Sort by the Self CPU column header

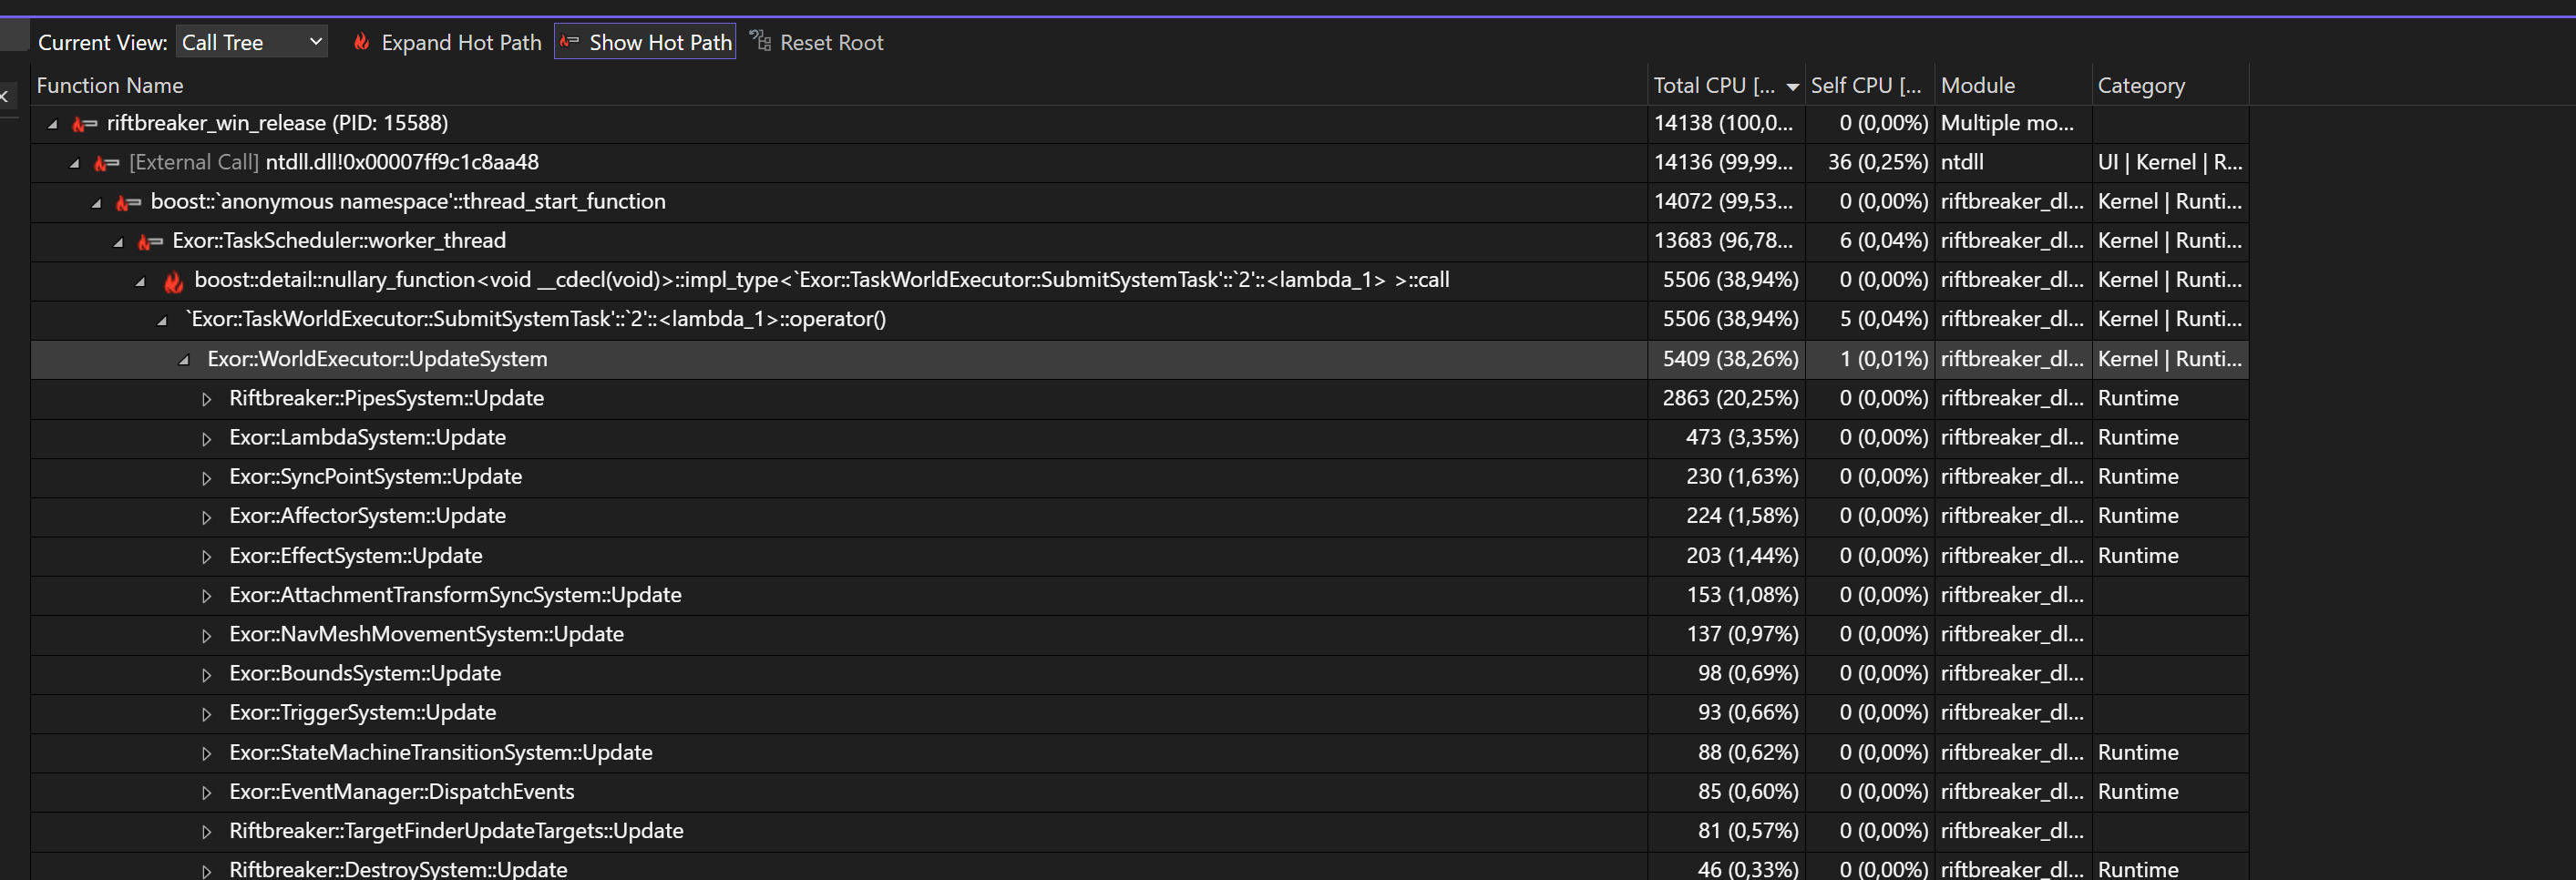point(1869,85)
